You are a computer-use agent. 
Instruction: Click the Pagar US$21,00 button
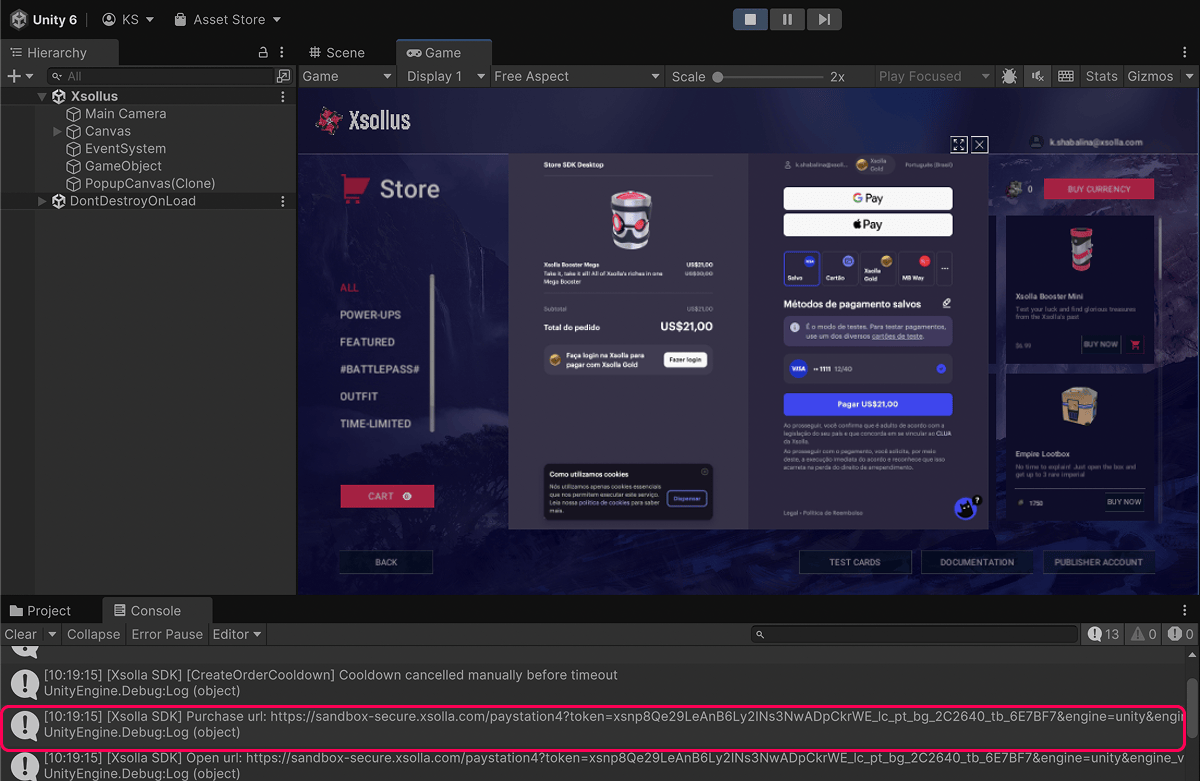[867, 404]
